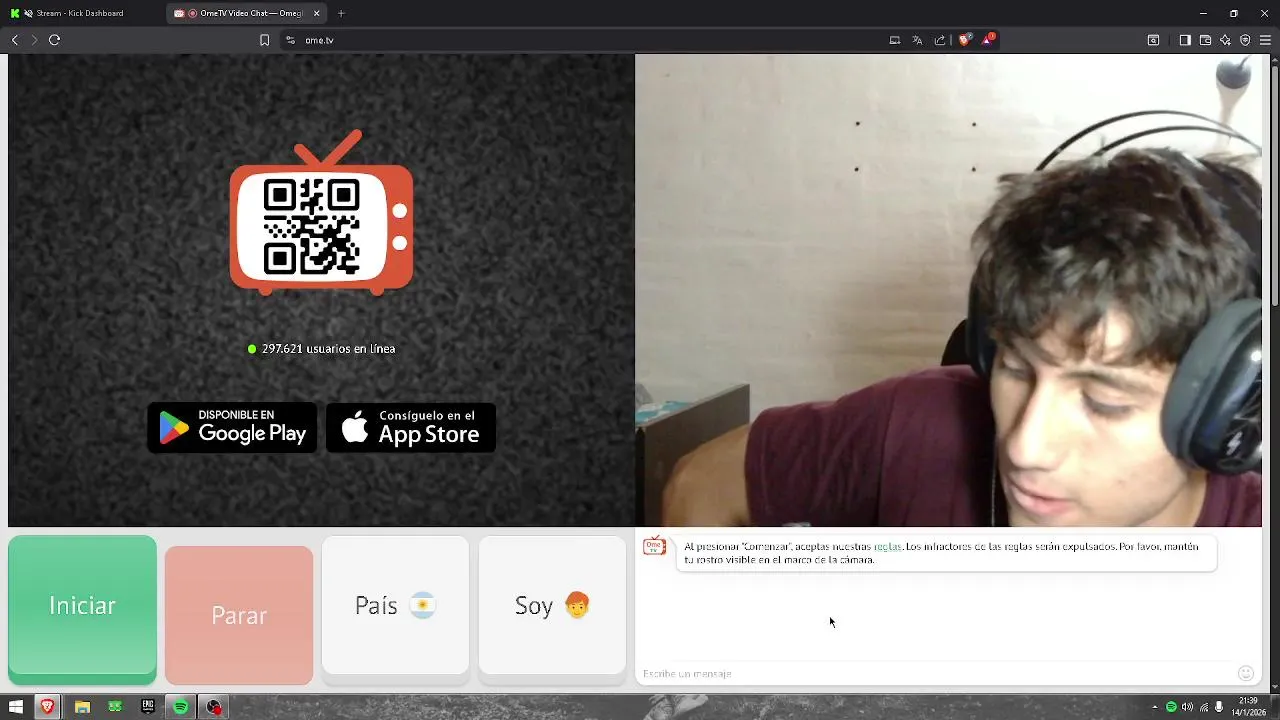
Task: Click the local webcam video feed
Action: point(948,290)
